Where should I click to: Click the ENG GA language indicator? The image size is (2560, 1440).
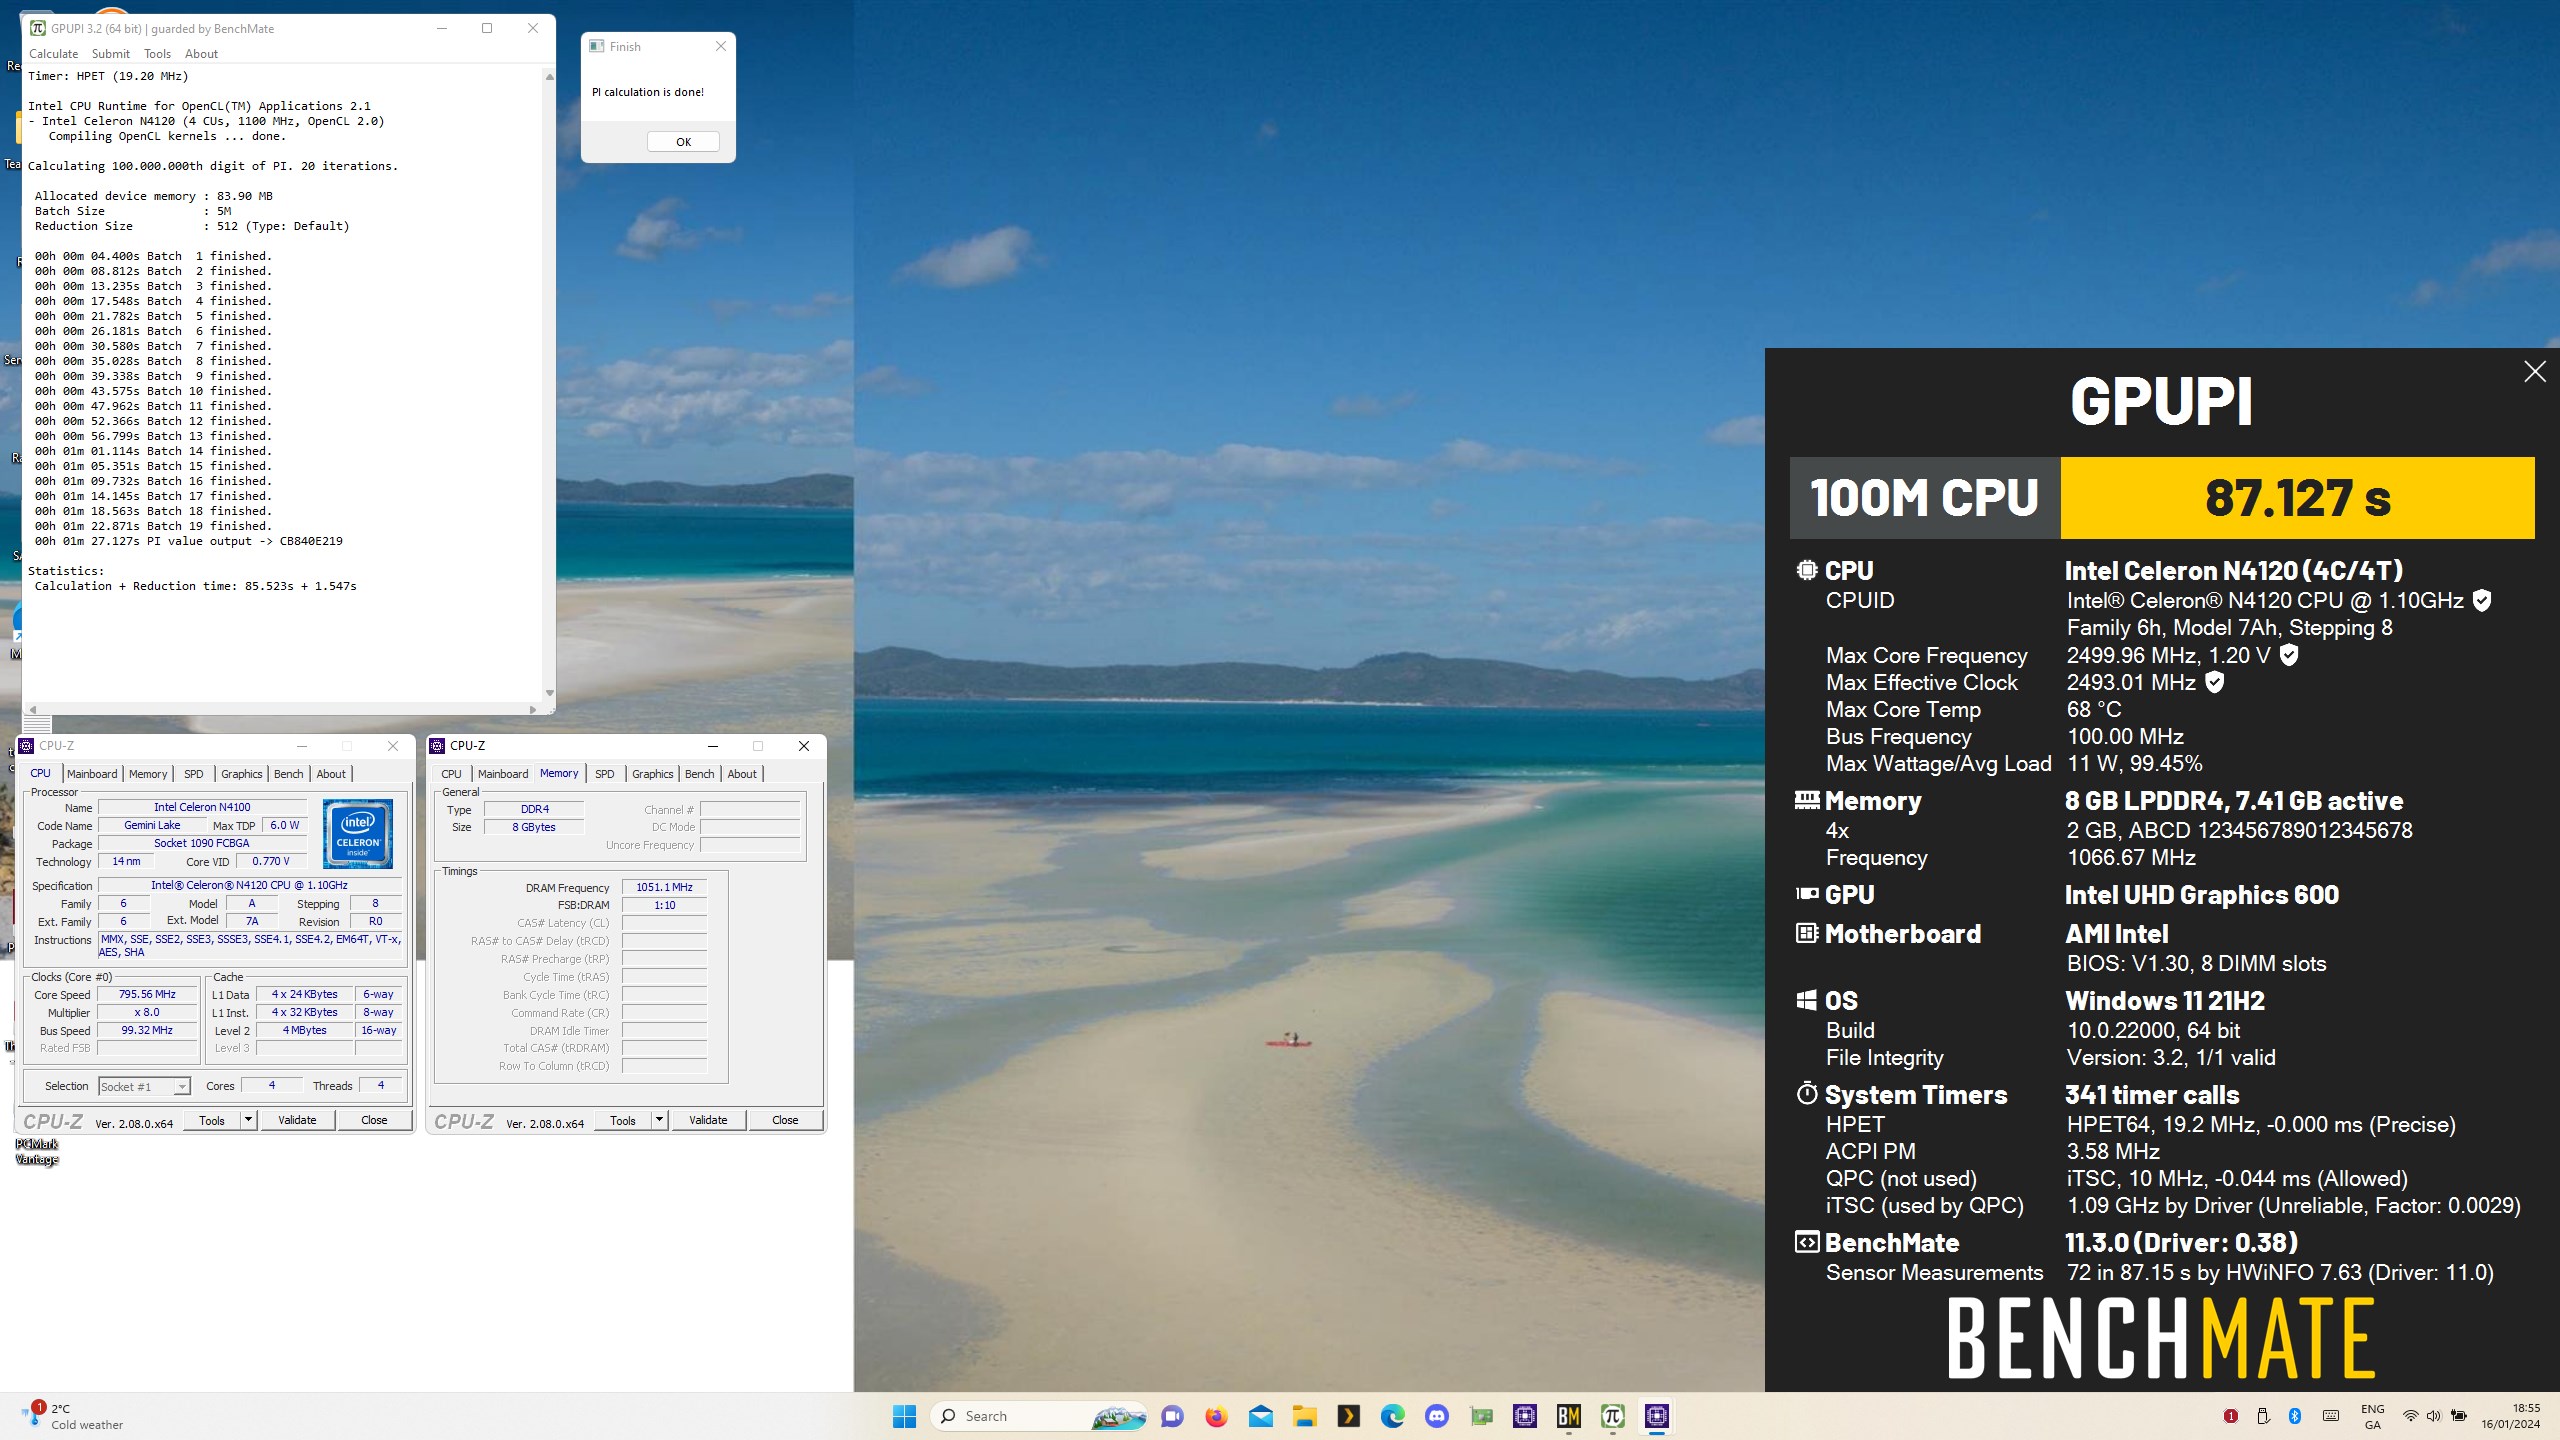click(x=2373, y=1416)
